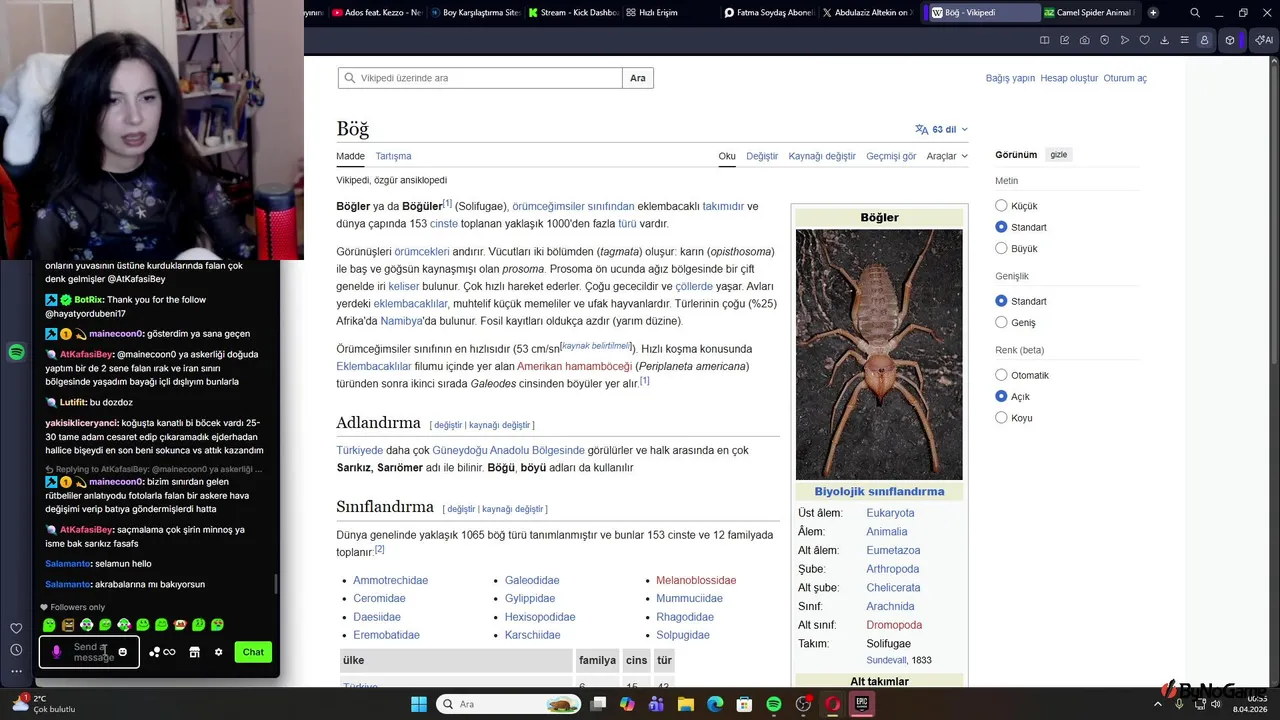The height and width of the screenshot is (720, 1280).
Task: Open the ad blocker shield icon
Action: [x=1105, y=40]
